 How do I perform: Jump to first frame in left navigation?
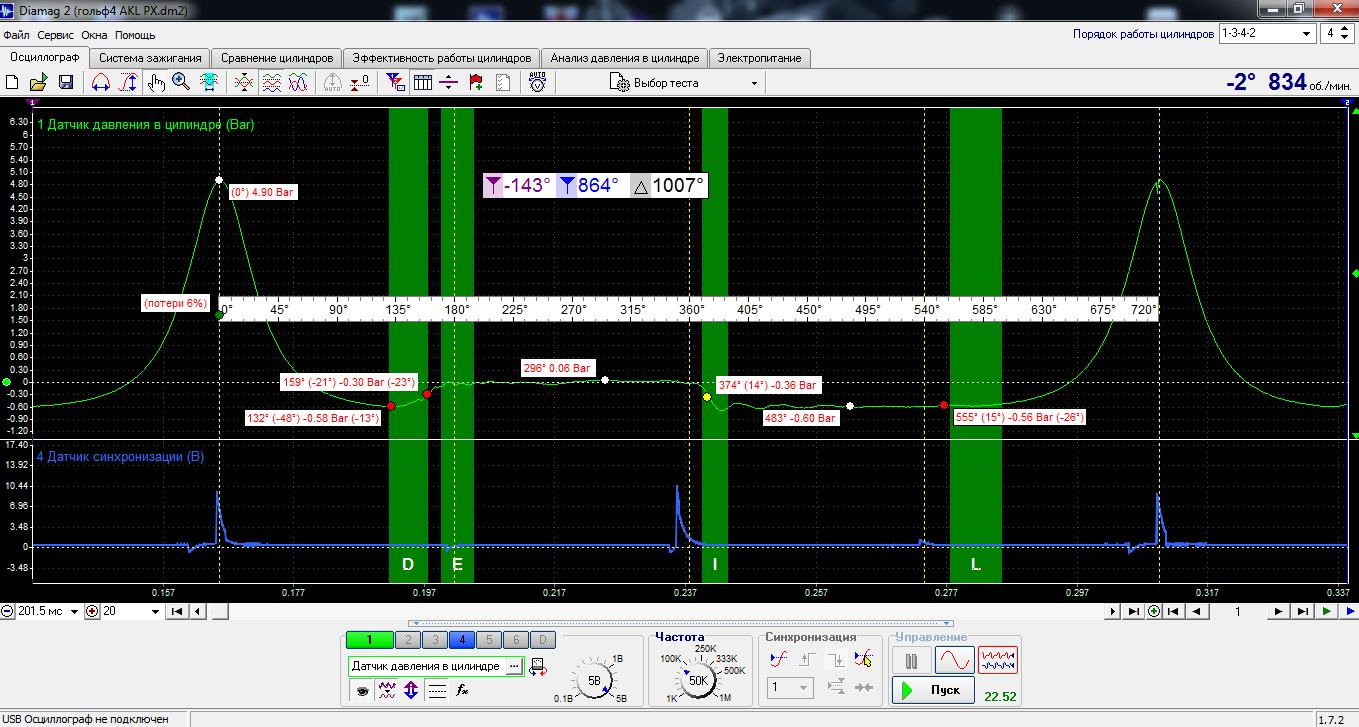tap(176, 611)
